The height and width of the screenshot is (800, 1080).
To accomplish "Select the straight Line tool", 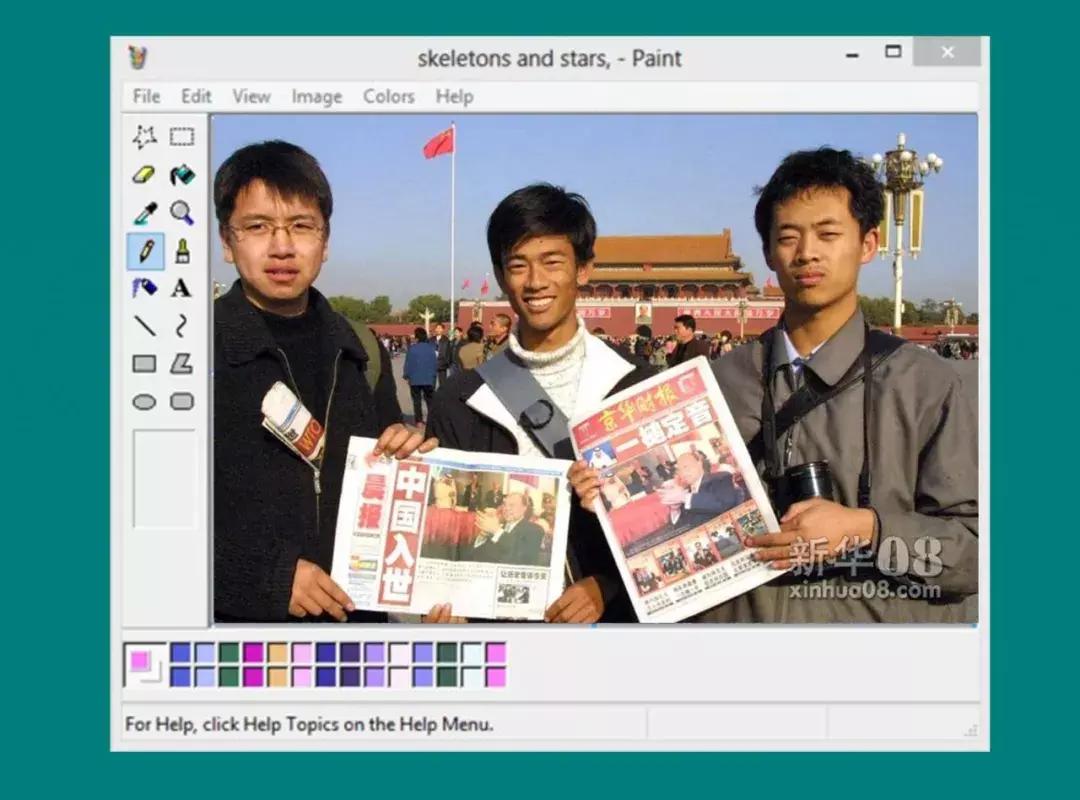I will (x=144, y=325).
